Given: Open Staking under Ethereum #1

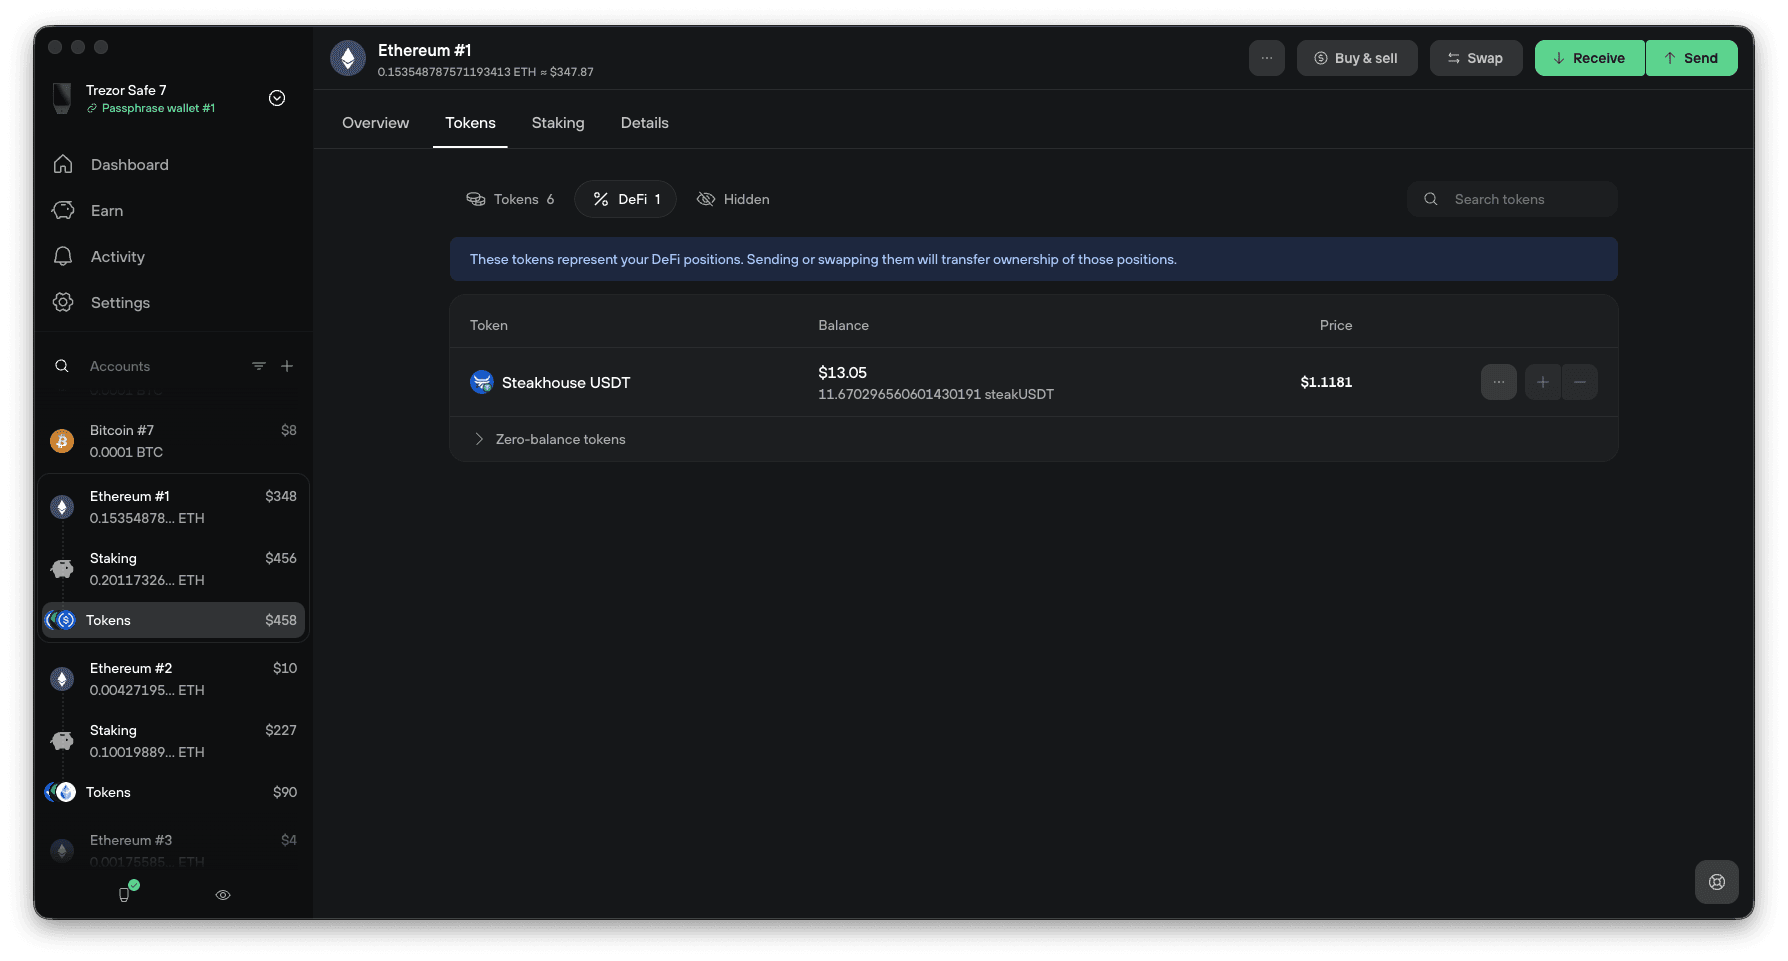Looking at the screenshot, I should tap(174, 569).
